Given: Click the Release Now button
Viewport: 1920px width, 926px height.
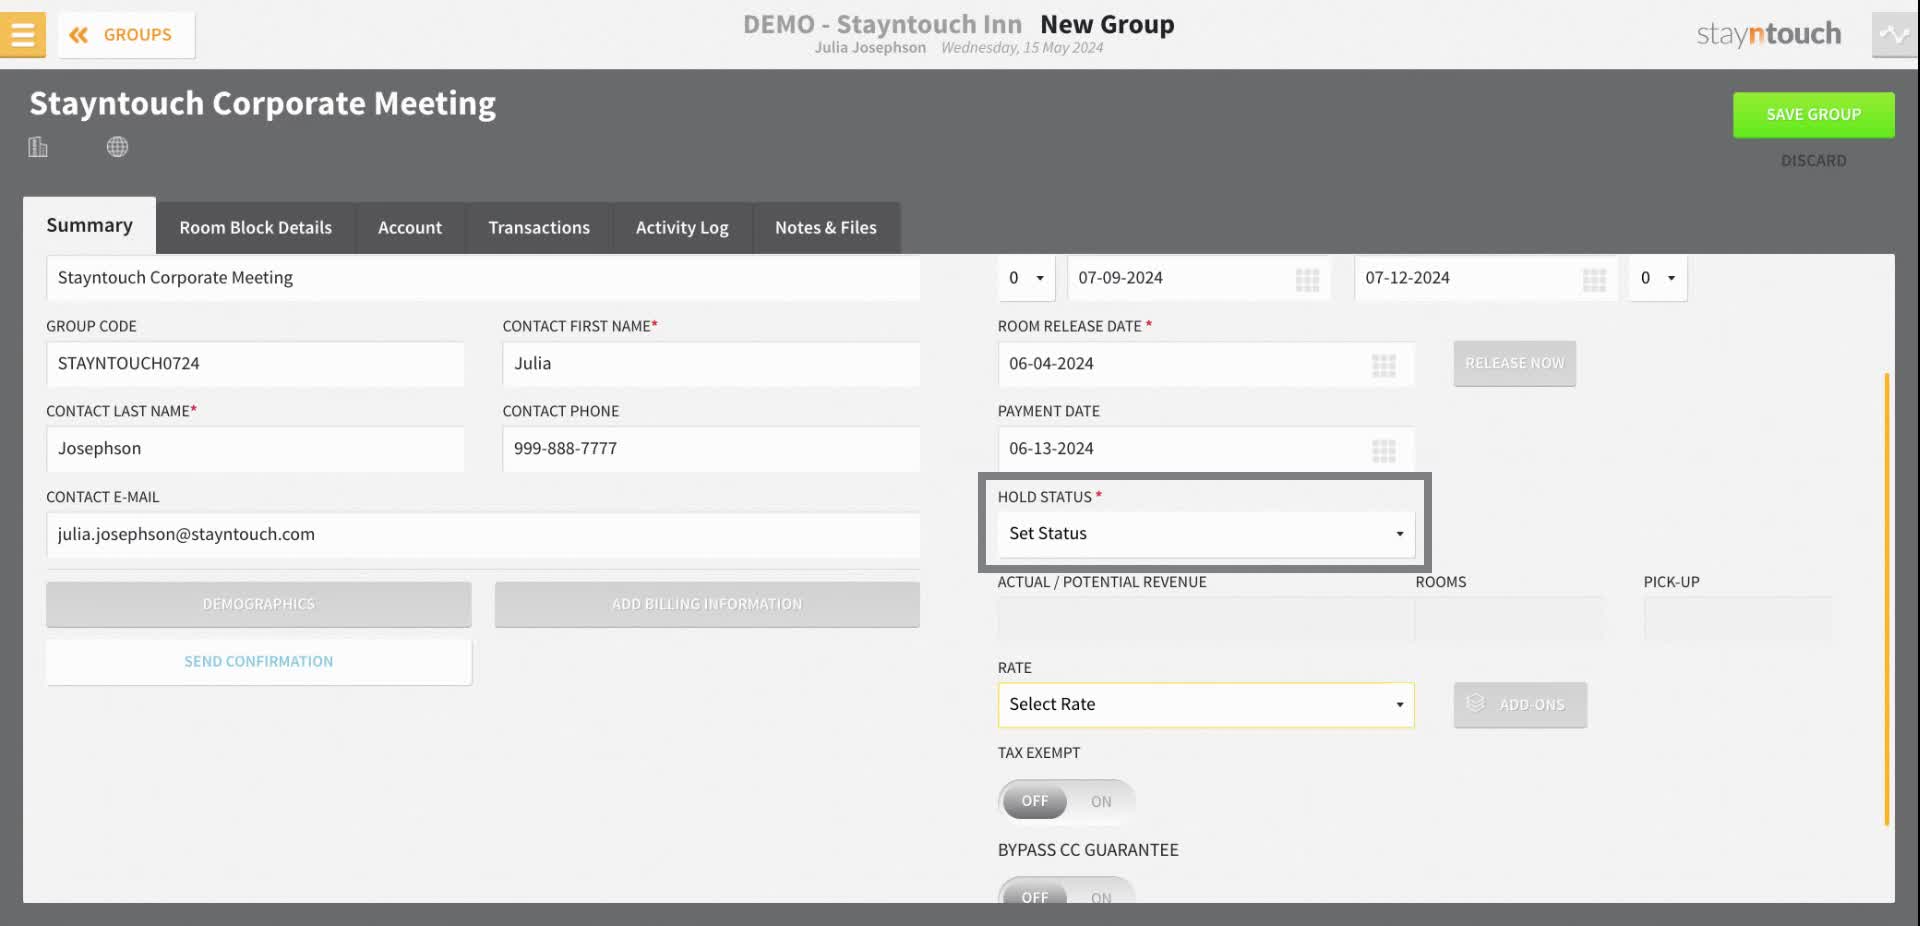Looking at the screenshot, I should (x=1514, y=364).
